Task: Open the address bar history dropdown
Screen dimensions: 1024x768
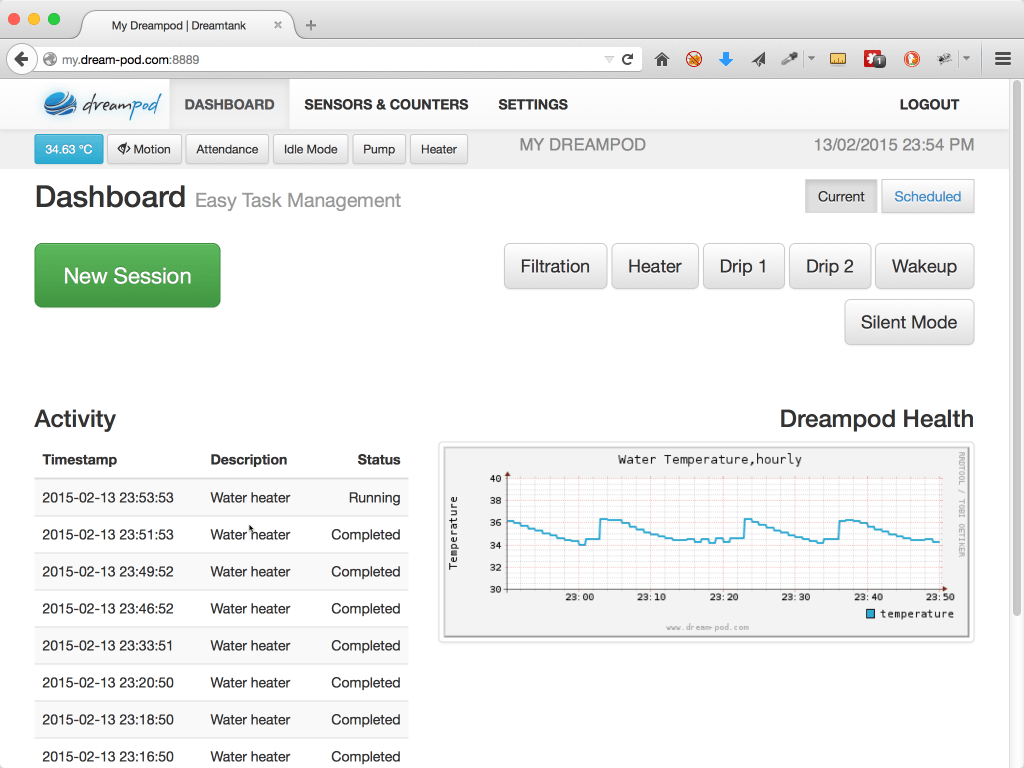Action: click(609, 59)
